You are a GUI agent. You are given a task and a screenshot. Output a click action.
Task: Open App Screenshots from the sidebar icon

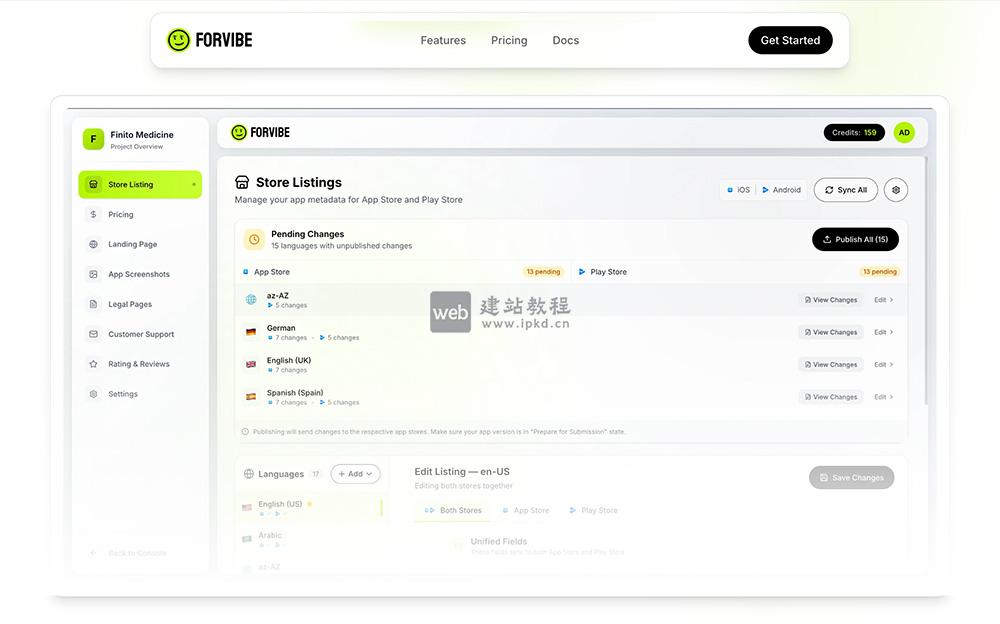(95, 274)
